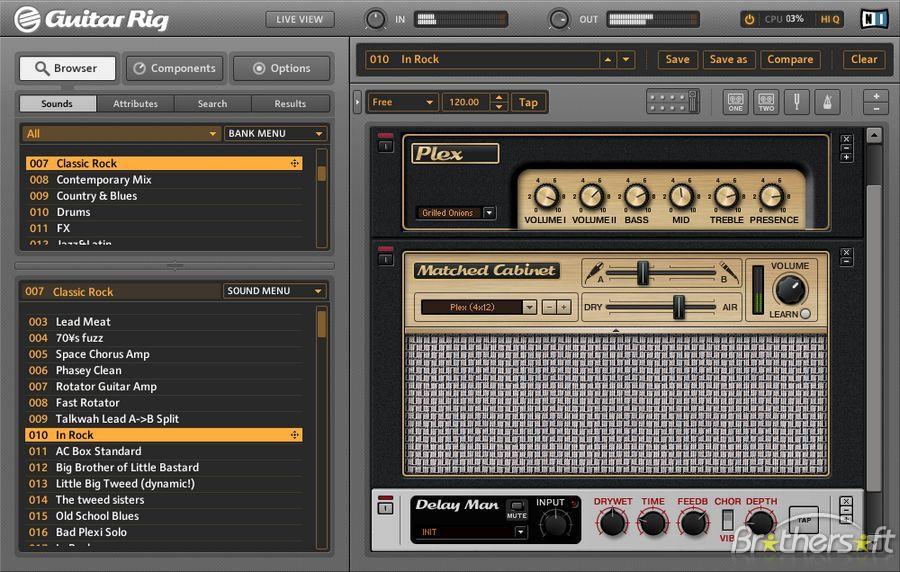Image resolution: width=900 pixels, height=572 pixels.
Task: Toggle the CPU power button
Action: 750,19
